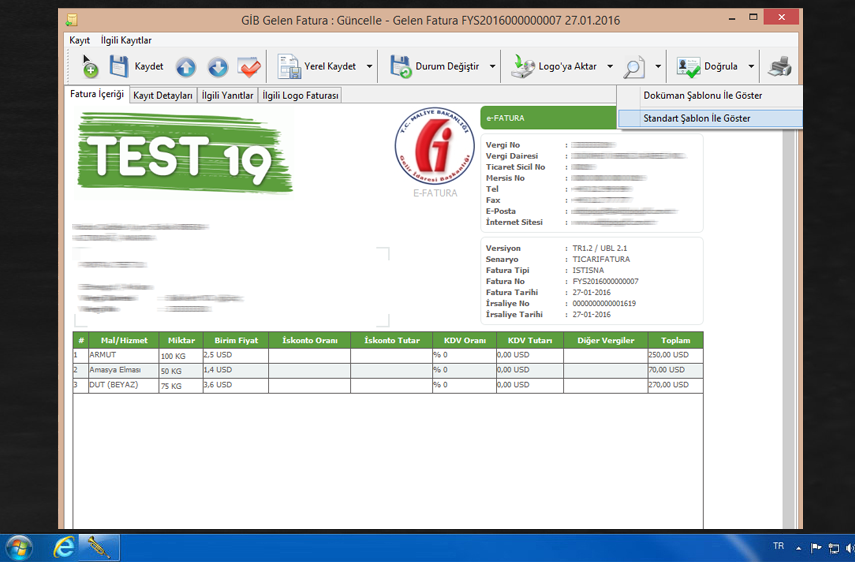This screenshot has height=562, width=855.
Task: Click the TR language indicator in tray
Action: point(779,546)
